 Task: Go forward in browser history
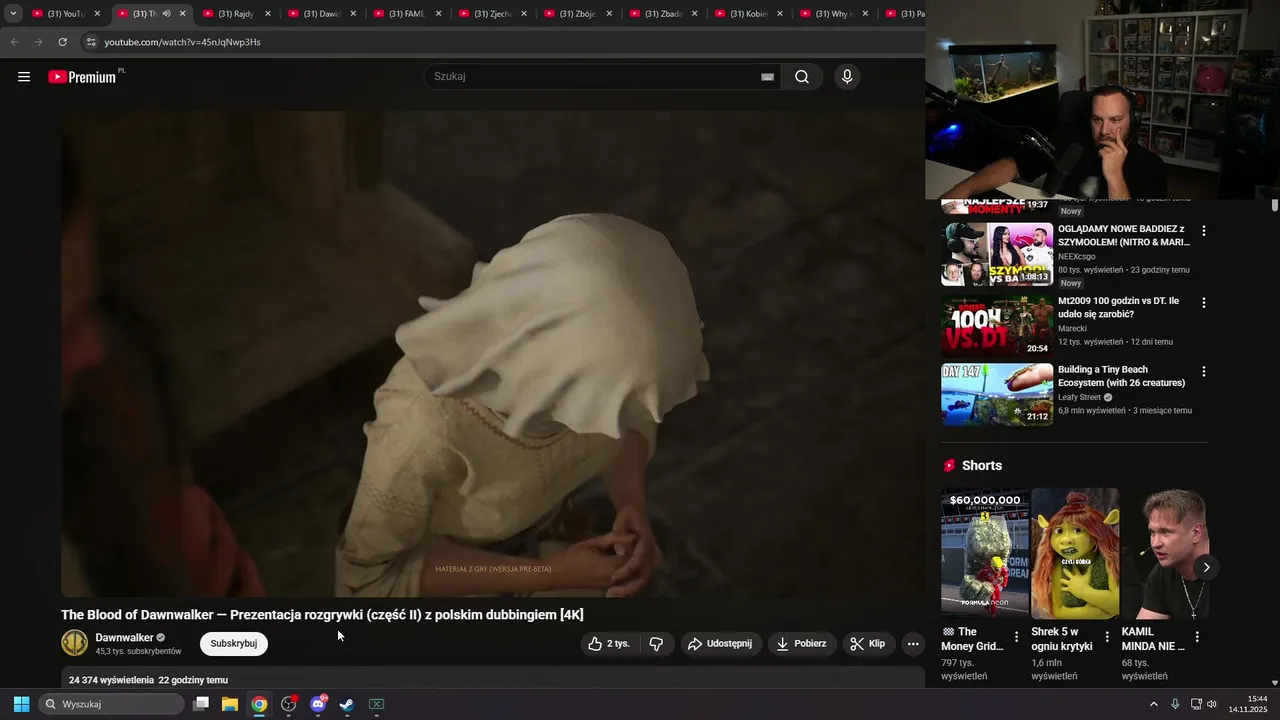coord(38,42)
